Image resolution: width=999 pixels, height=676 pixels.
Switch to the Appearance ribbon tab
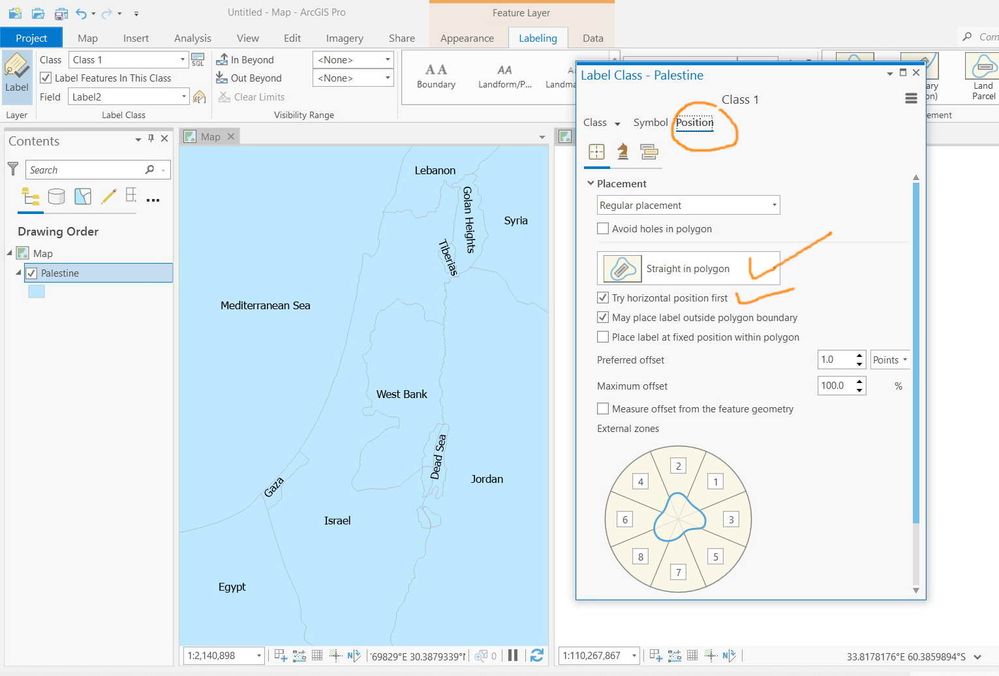(467, 38)
